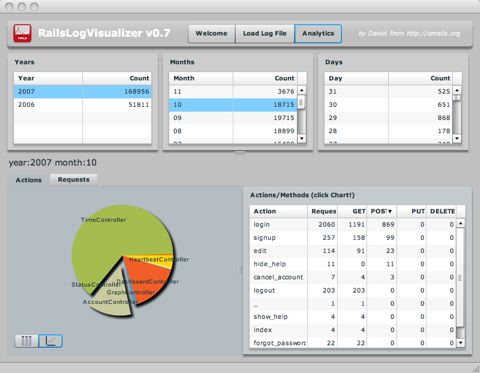Select the login action row
480x373 pixels.
(353, 224)
